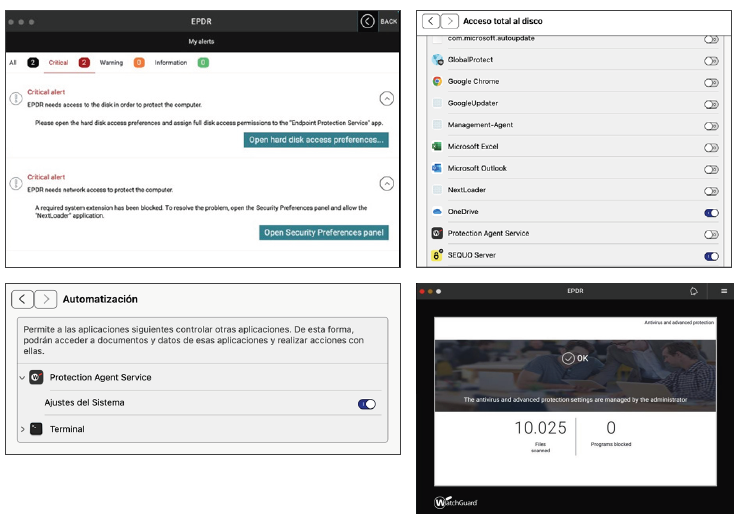Open the EPDR hamburger menu
751x527 pixels.
pyautogui.click(x=724, y=291)
